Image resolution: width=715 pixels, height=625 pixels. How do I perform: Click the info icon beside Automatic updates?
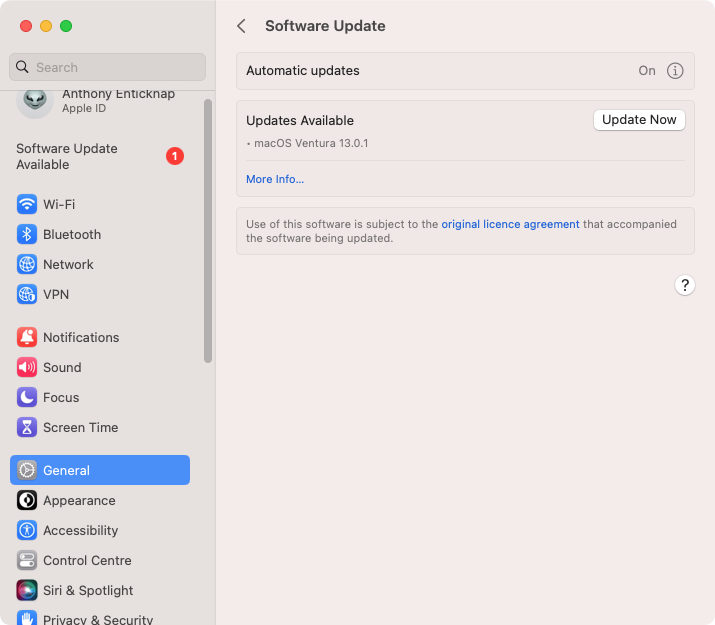click(675, 71)
